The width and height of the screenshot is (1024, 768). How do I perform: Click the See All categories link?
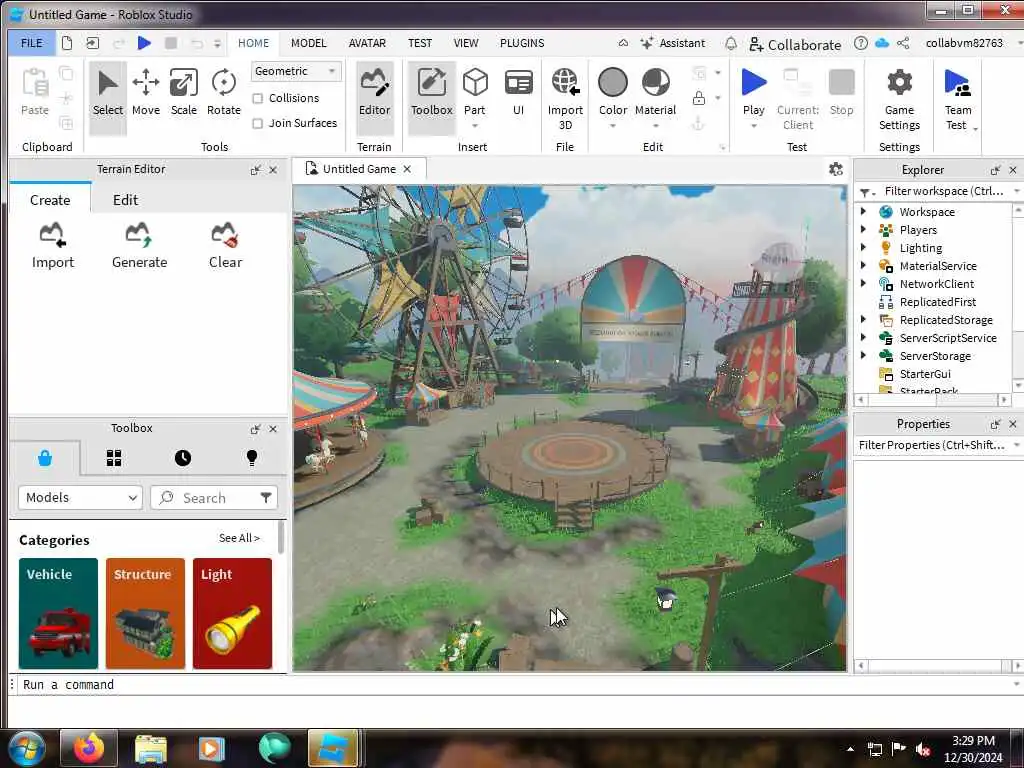[239, 538]
